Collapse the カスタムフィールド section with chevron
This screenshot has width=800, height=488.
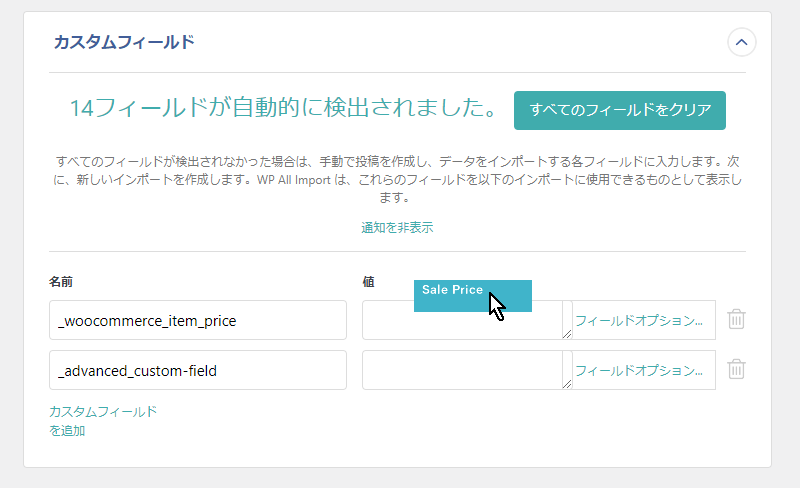click(x=741, y=42)
